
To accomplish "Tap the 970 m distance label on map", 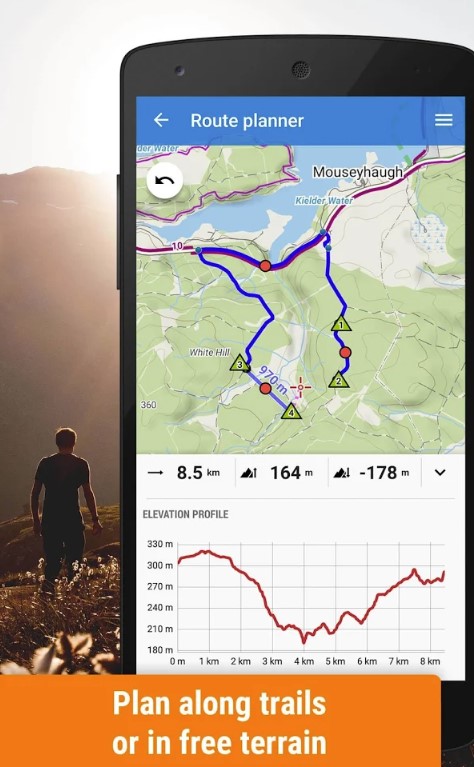I will 273,380.
